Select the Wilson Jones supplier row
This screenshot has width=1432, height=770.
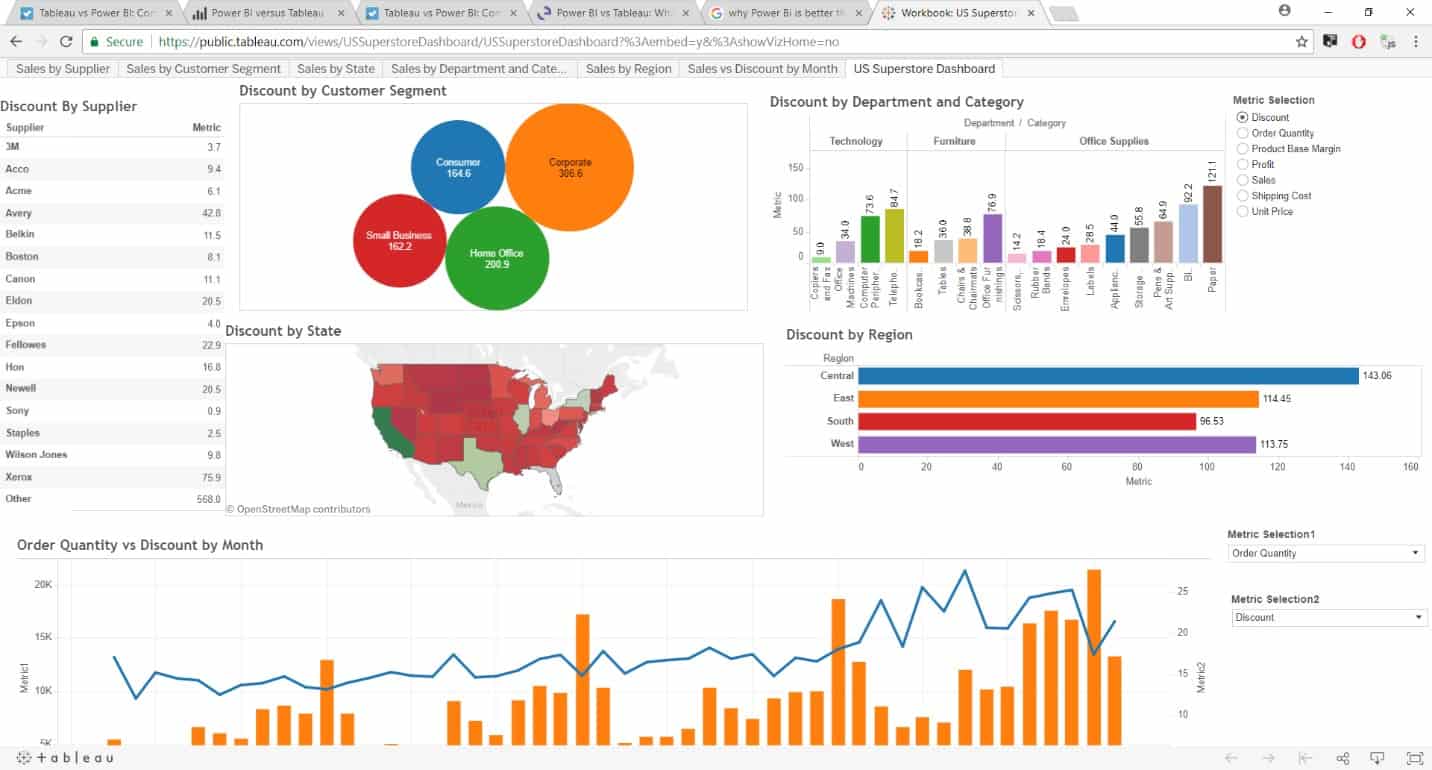coord(112,454)
